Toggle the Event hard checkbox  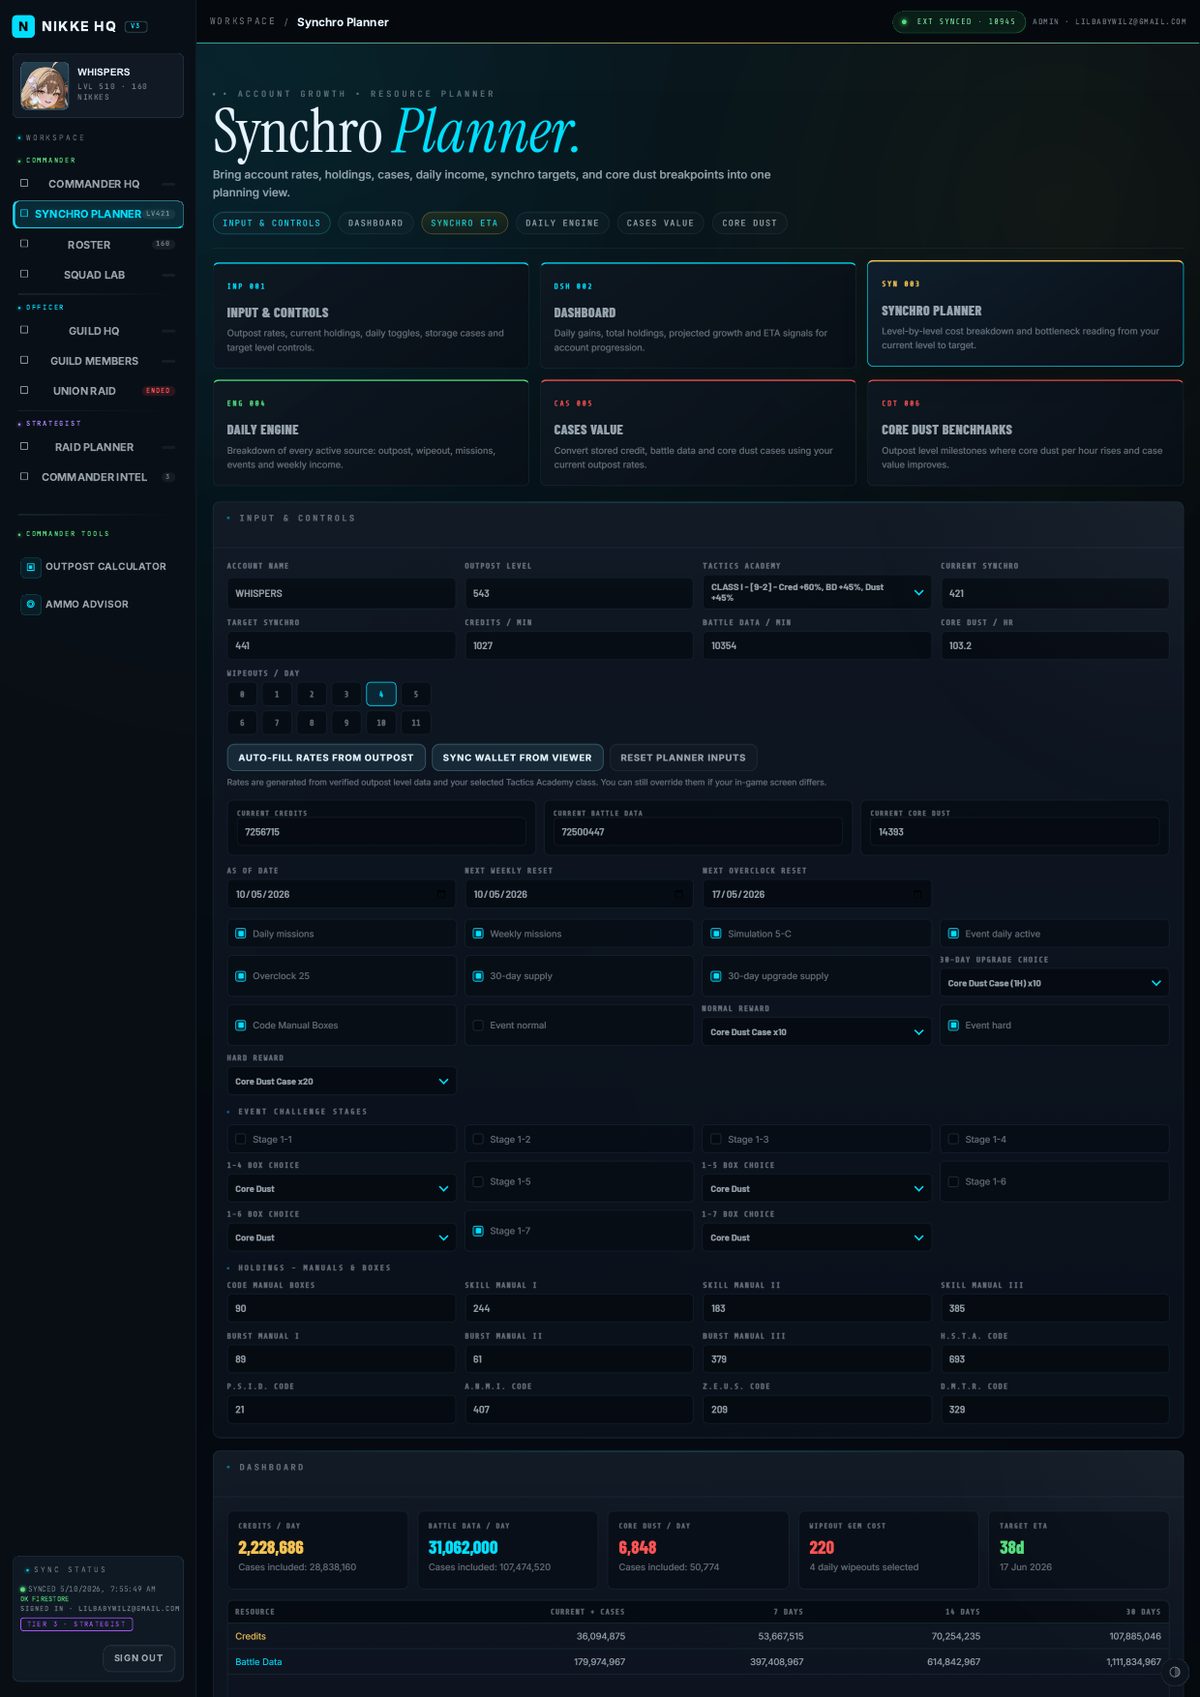point(954,1025)
